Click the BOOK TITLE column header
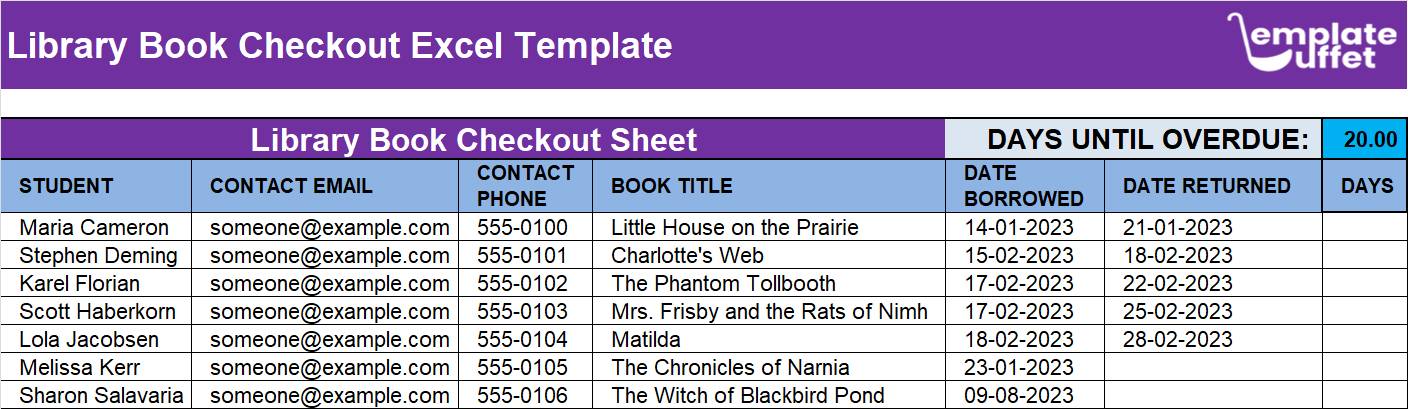Screen dimensions: 1408x409 tap(769, 186)
